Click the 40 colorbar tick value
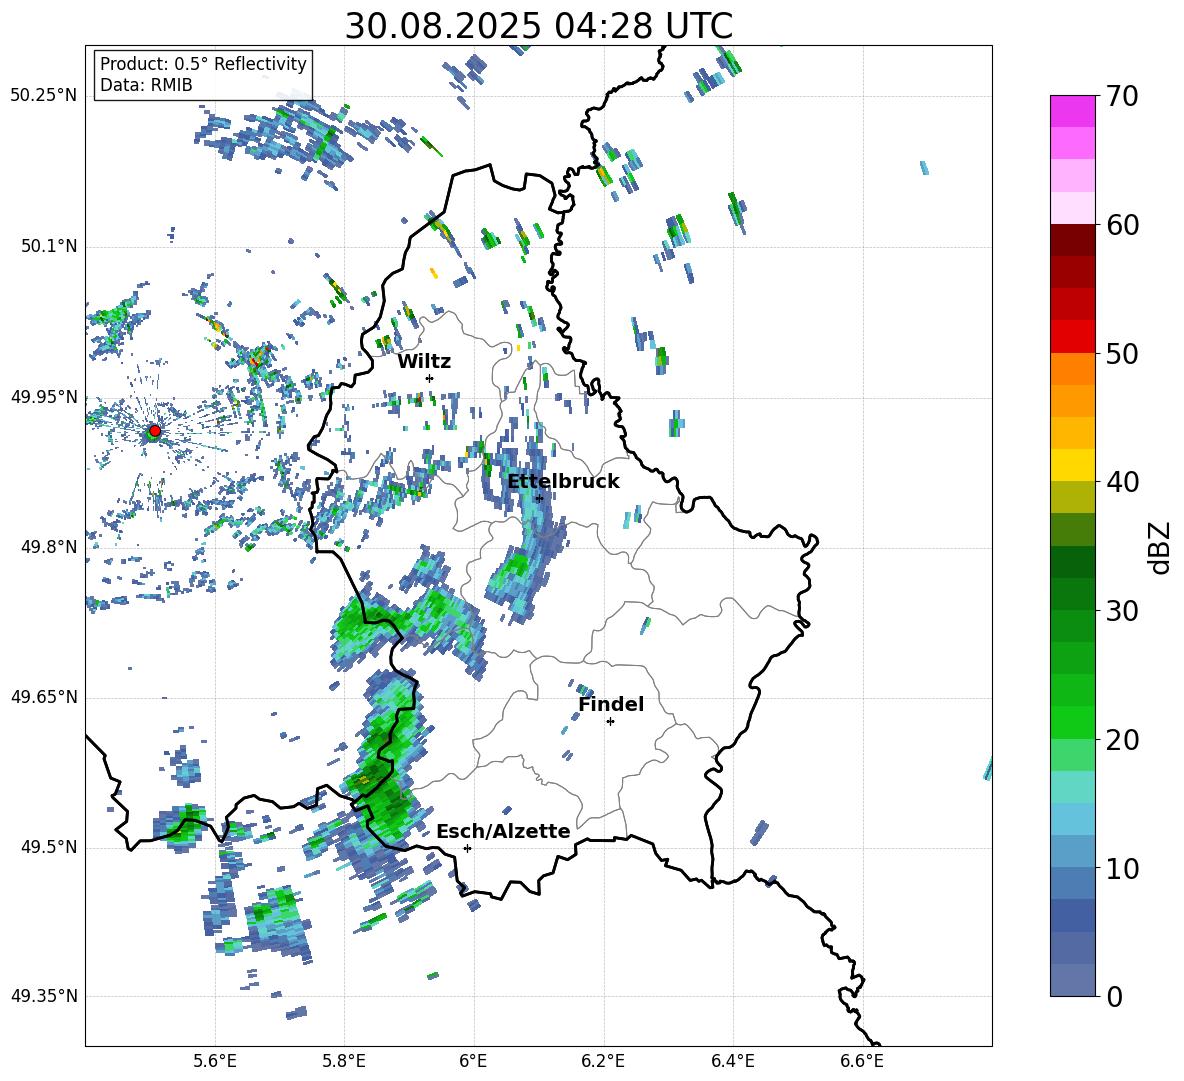 tap(1121, 482)
